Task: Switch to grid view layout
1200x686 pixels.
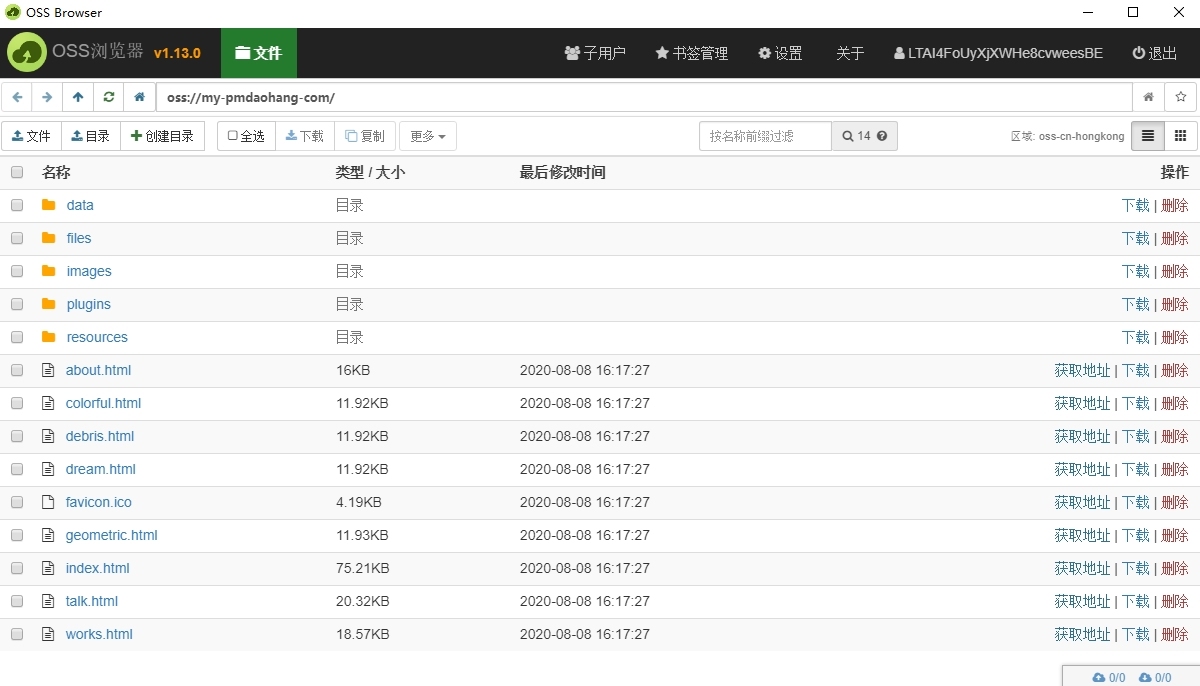Action: (x=1180, y=136)
